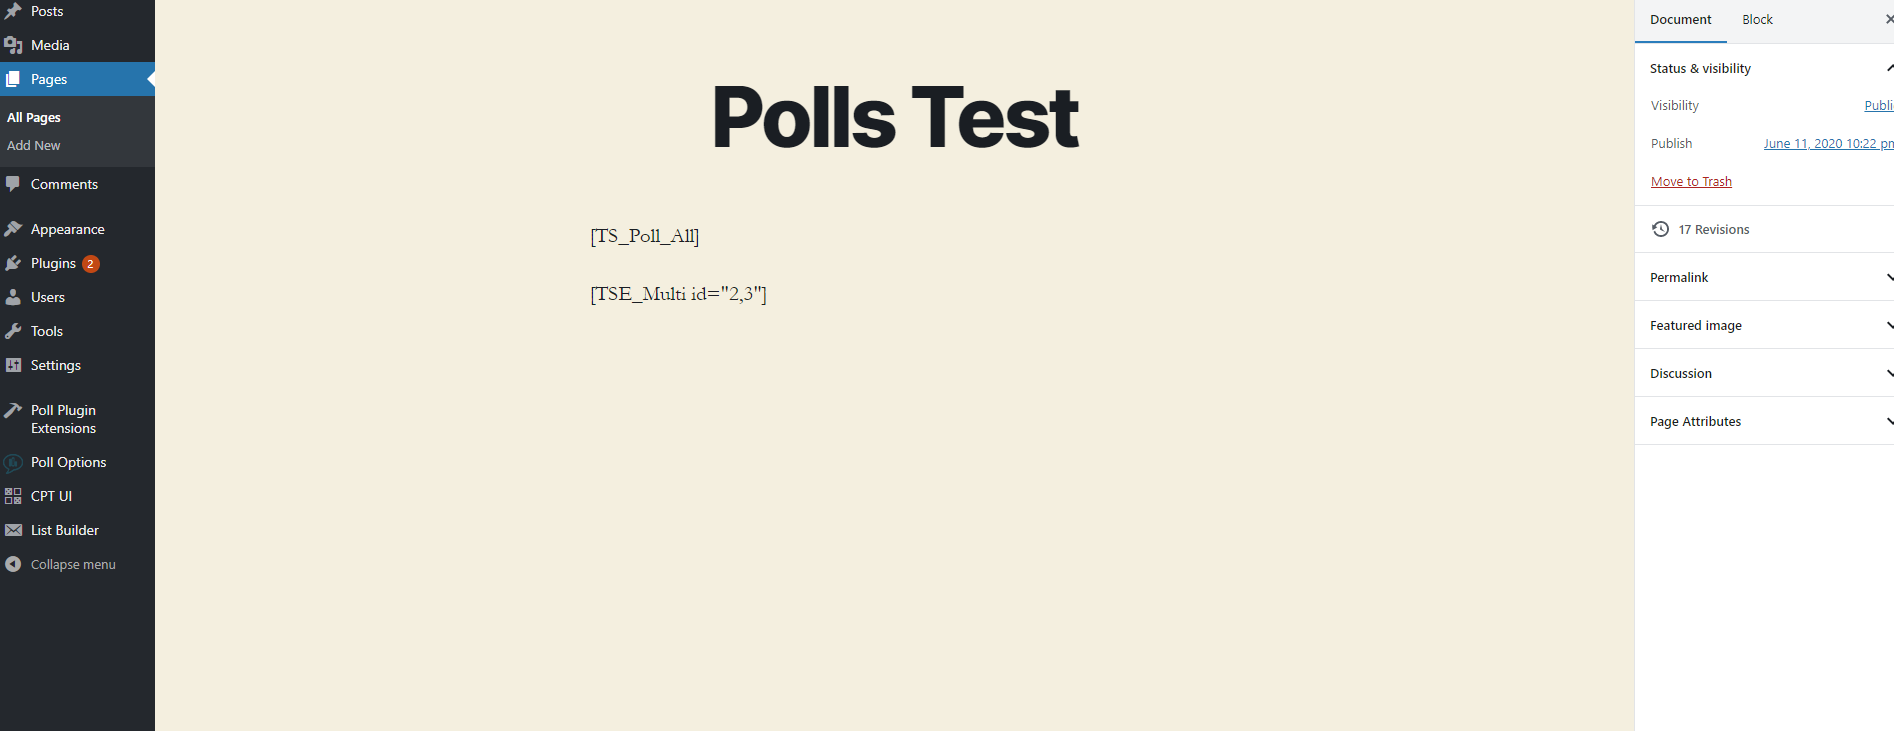Screen dimensions: 1894x731
Task: Click the CPT UI grid icon
Action: [13, 496]
